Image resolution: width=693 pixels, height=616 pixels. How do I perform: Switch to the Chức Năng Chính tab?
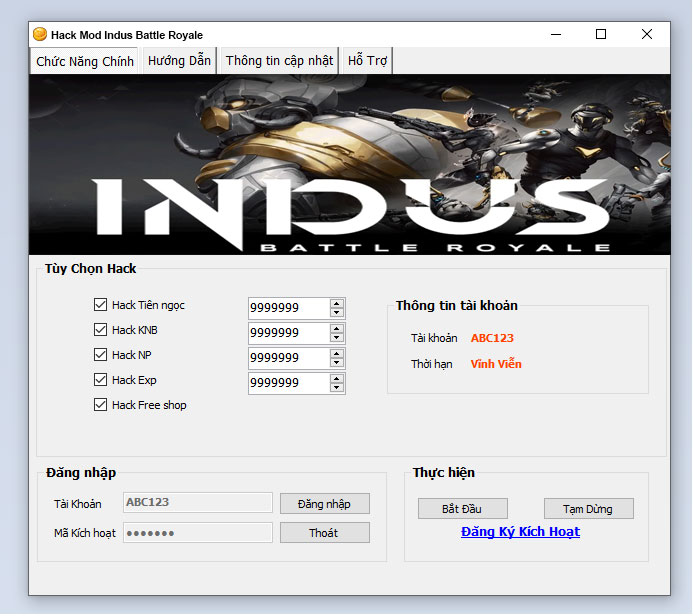(84, 61)
